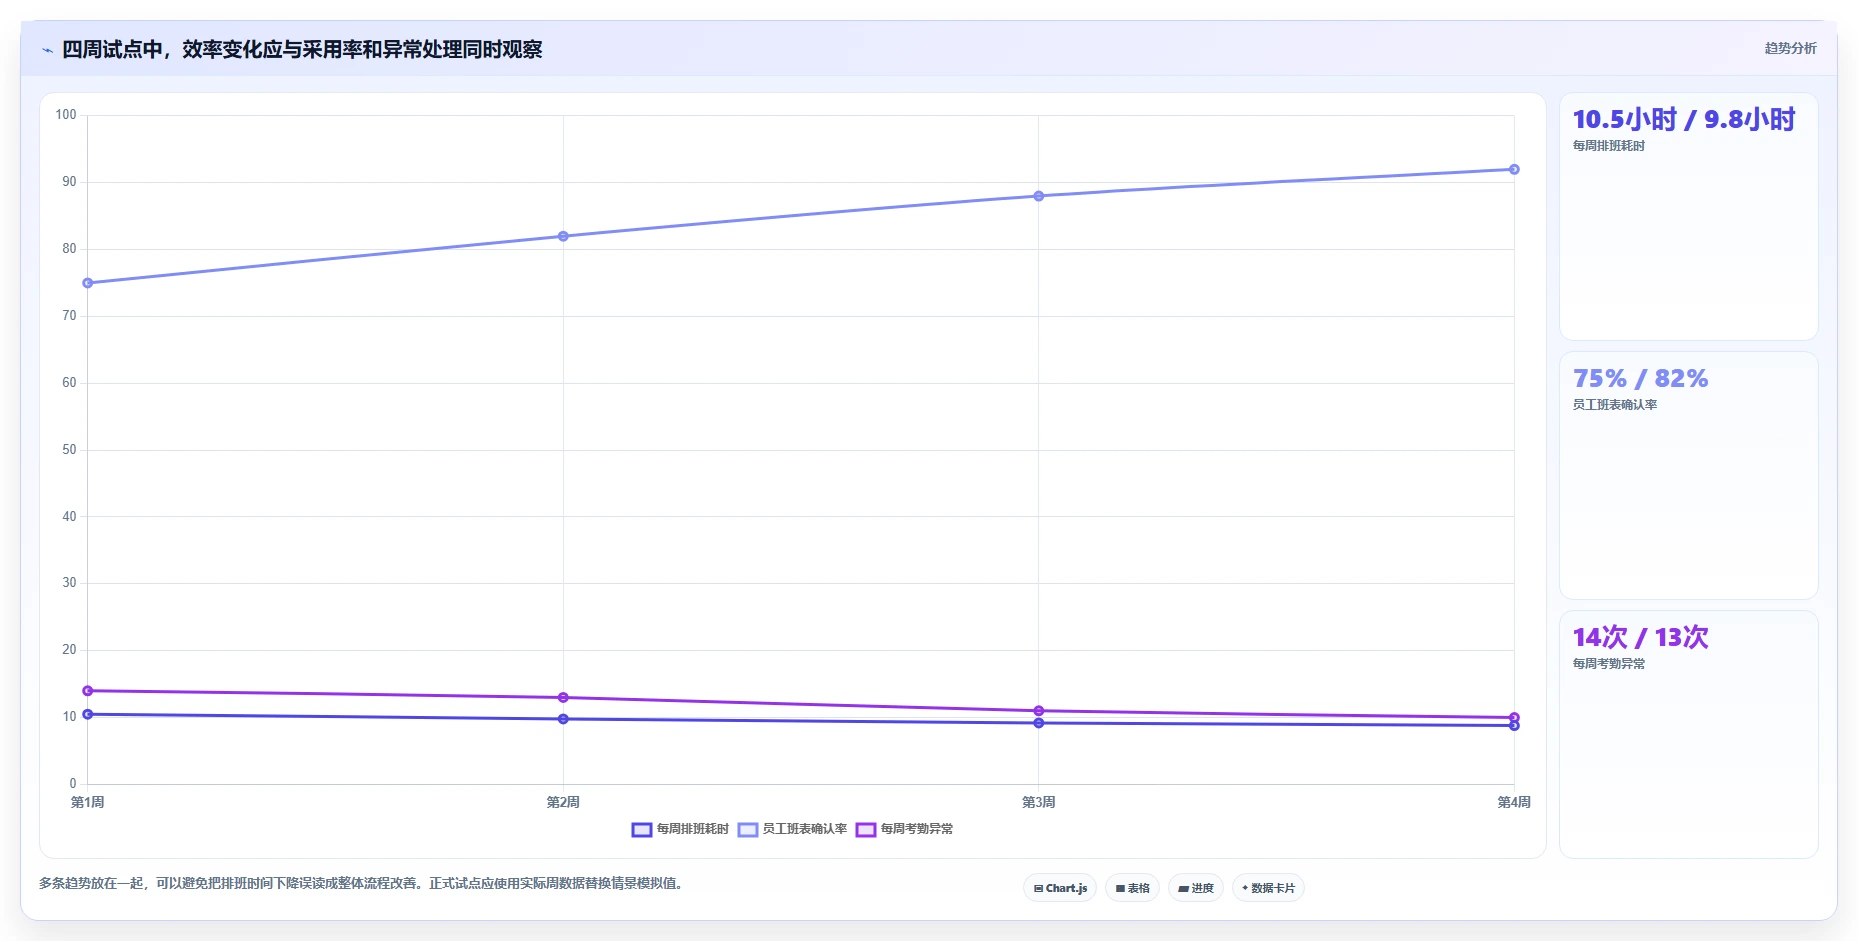Click 每周排班耗时 data point at 第2周
This screenshot has width=1858, height=941.
(563, 719)
